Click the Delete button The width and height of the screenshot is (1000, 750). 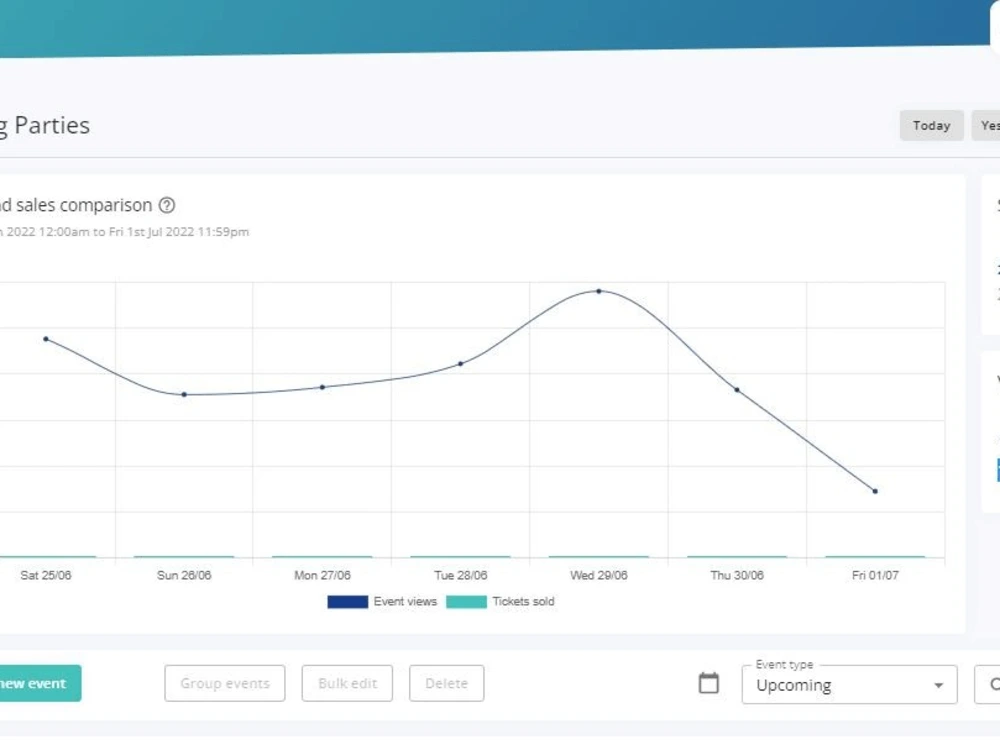pos(446,683)
